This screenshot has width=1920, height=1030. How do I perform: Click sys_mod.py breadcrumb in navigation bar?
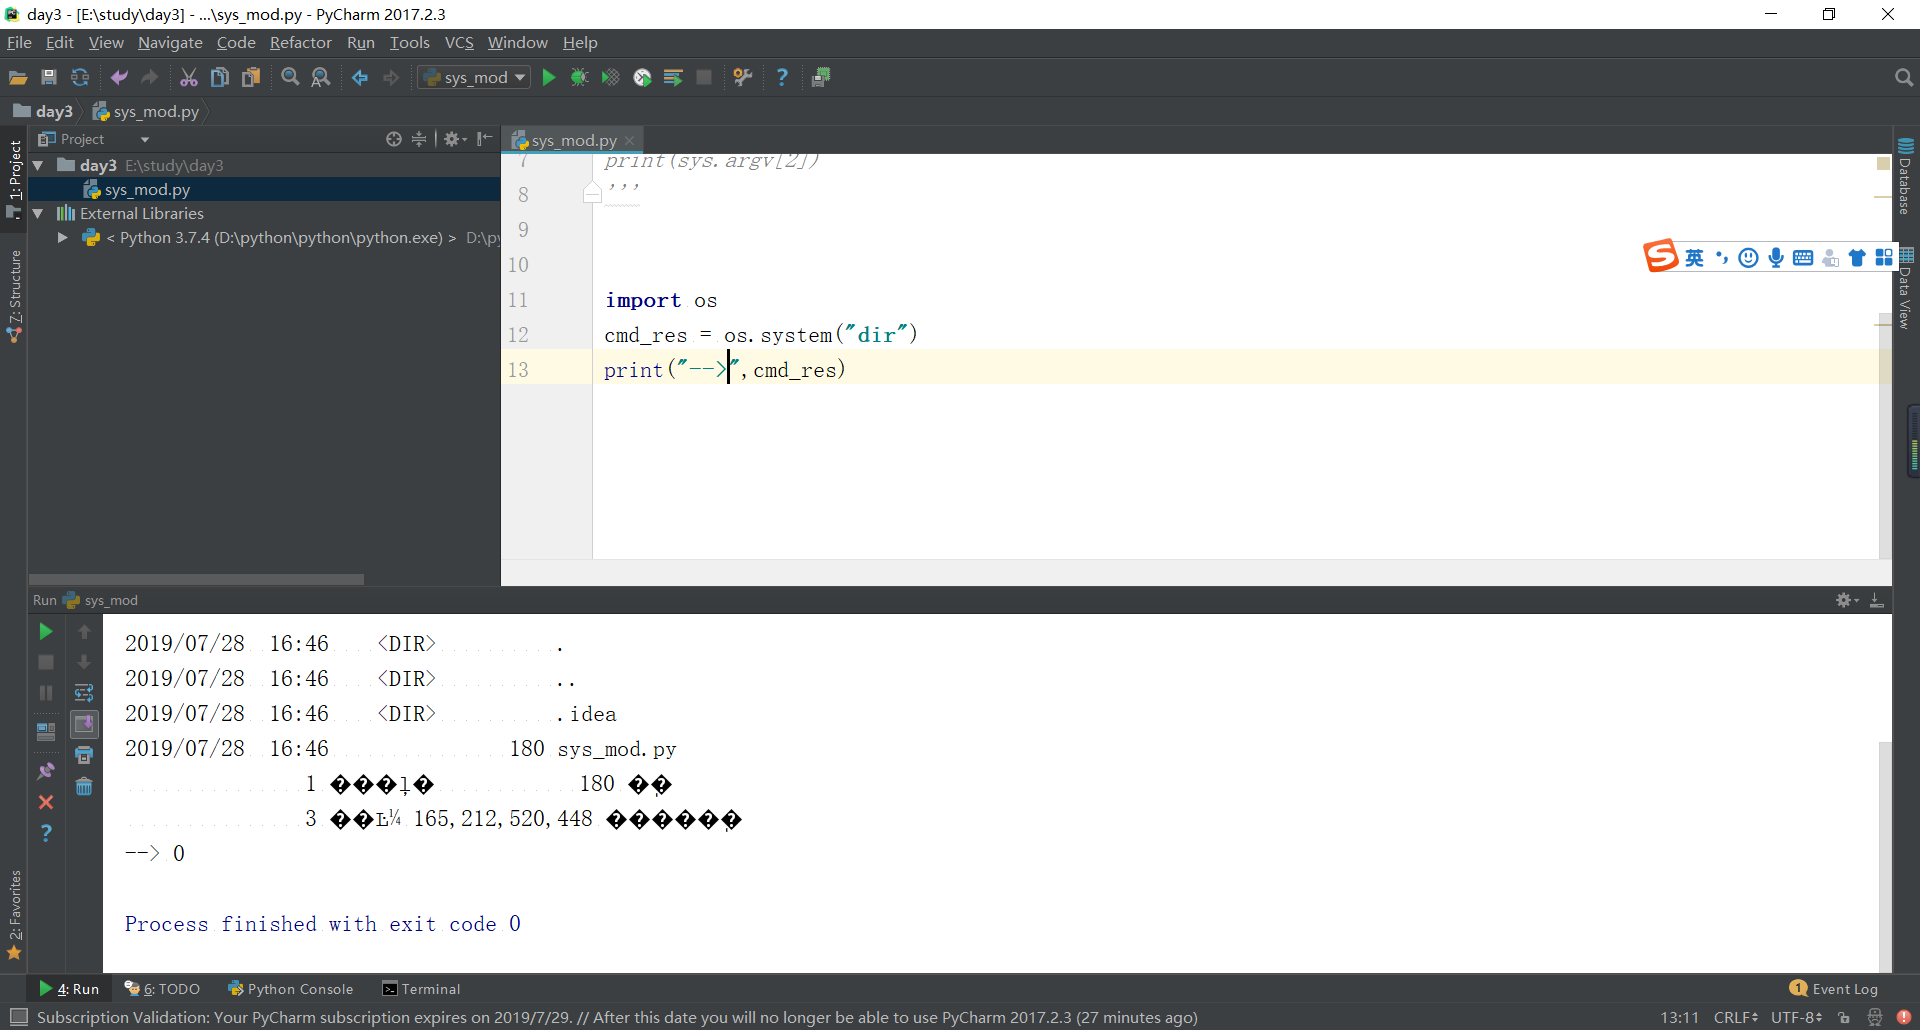146,111
